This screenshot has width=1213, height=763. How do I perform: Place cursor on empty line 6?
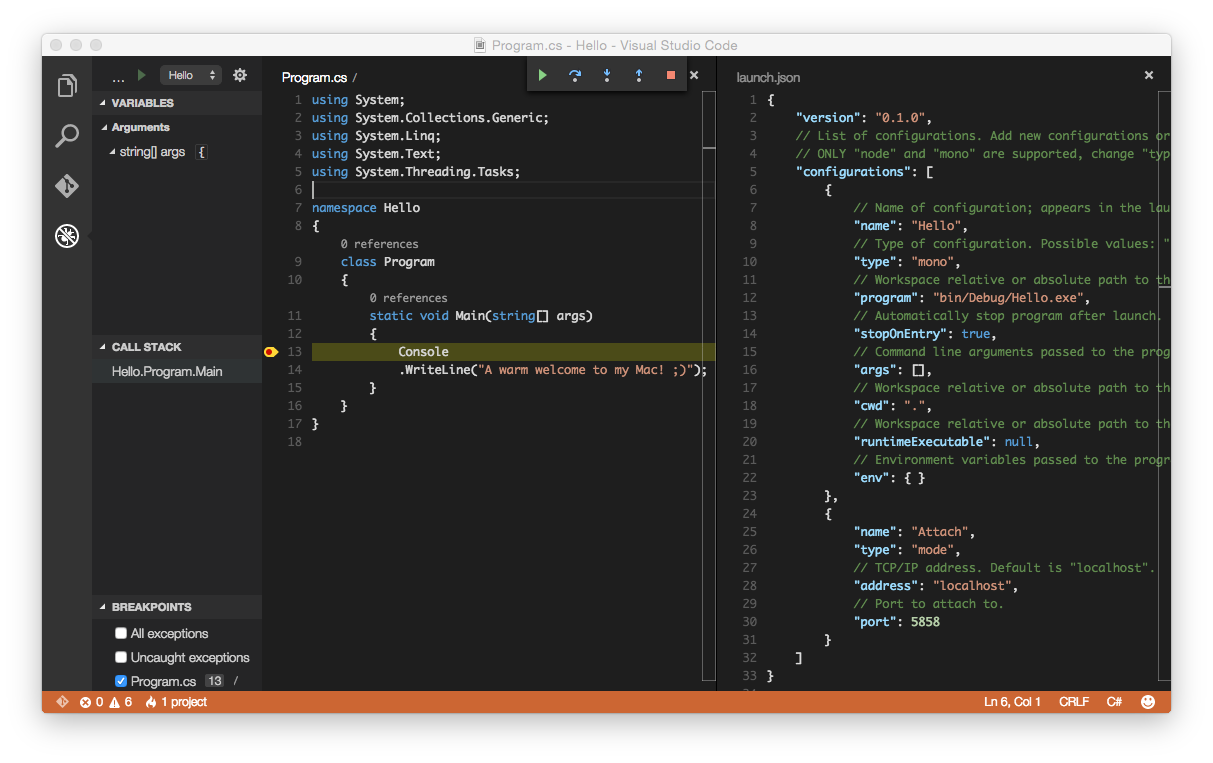tap(513, 190)
